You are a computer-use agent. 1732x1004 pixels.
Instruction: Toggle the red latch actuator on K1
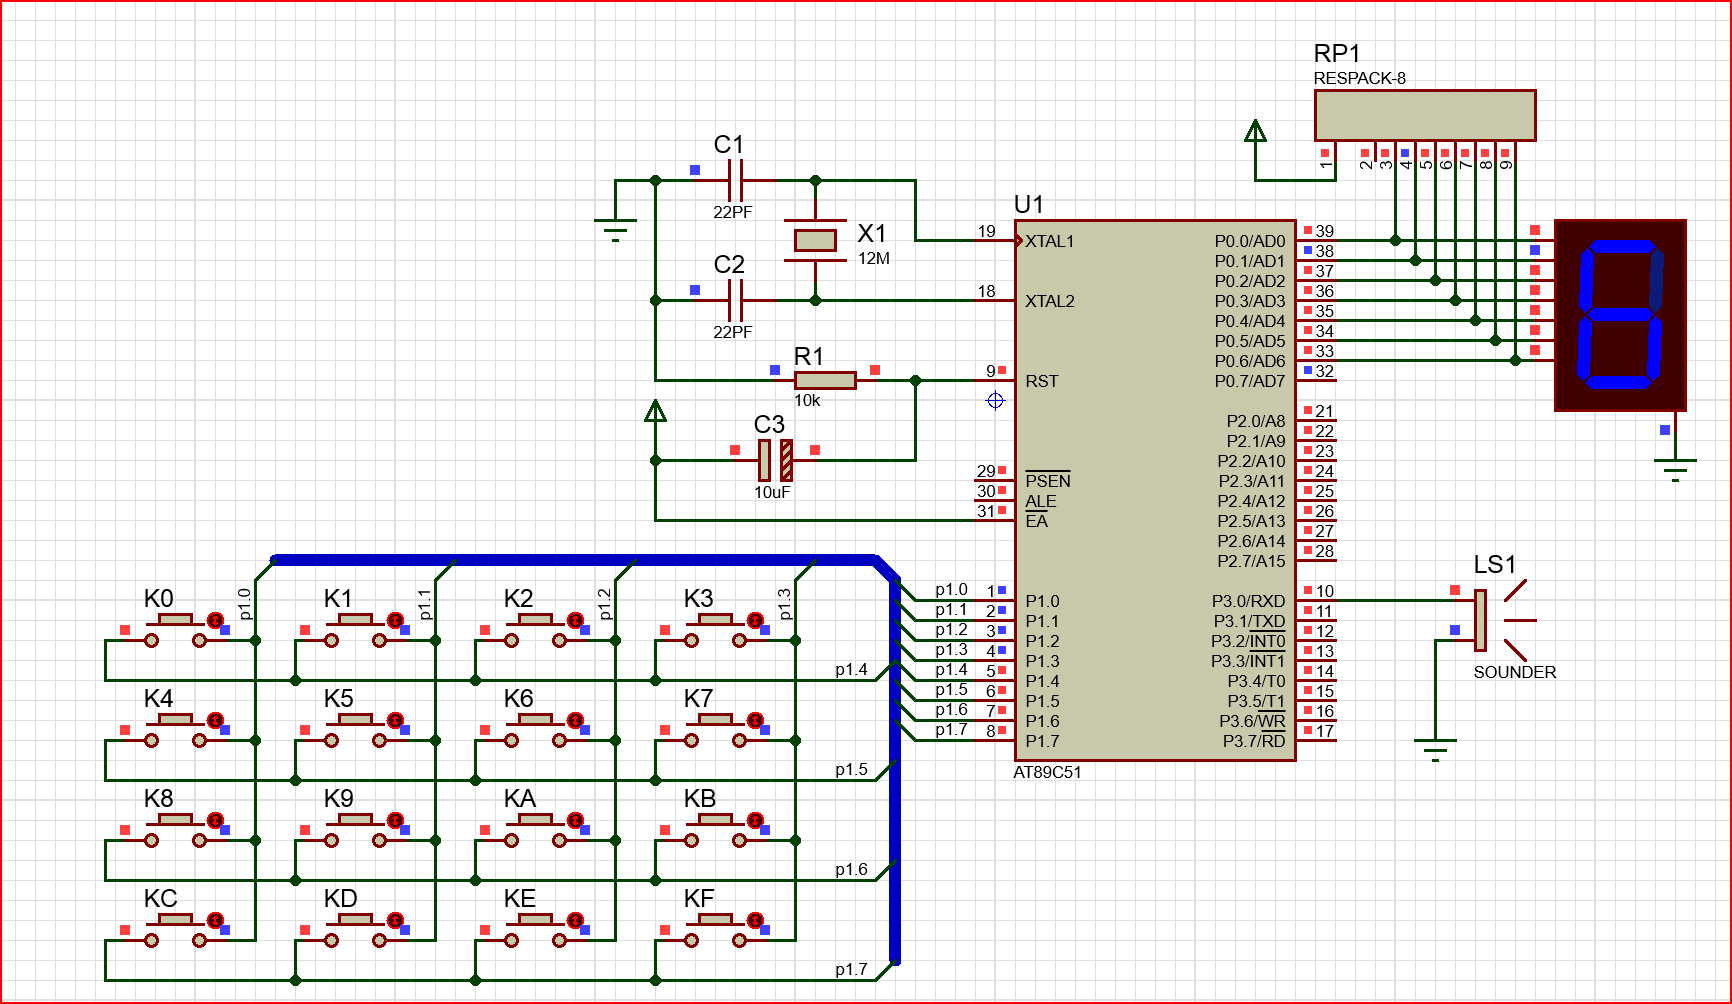(x=395, y=620)
